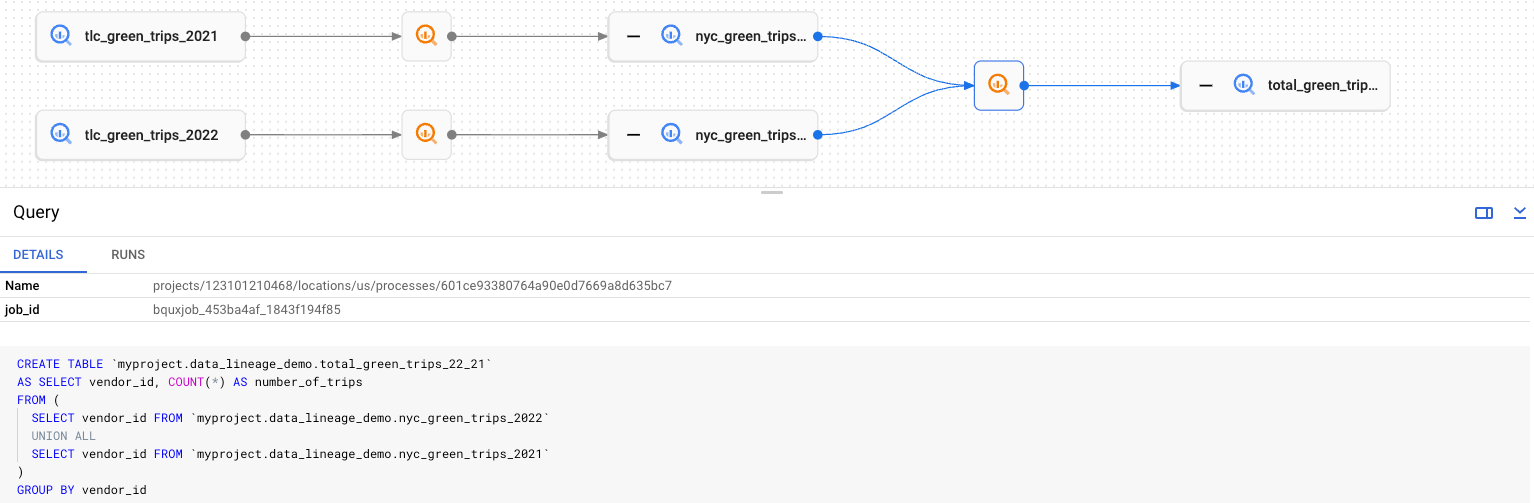This screenshot has height=503, width=1534.
Task: Select the tlc_green_trips_2021 node label
Action: pyautogui.click(x=152, y=36)
